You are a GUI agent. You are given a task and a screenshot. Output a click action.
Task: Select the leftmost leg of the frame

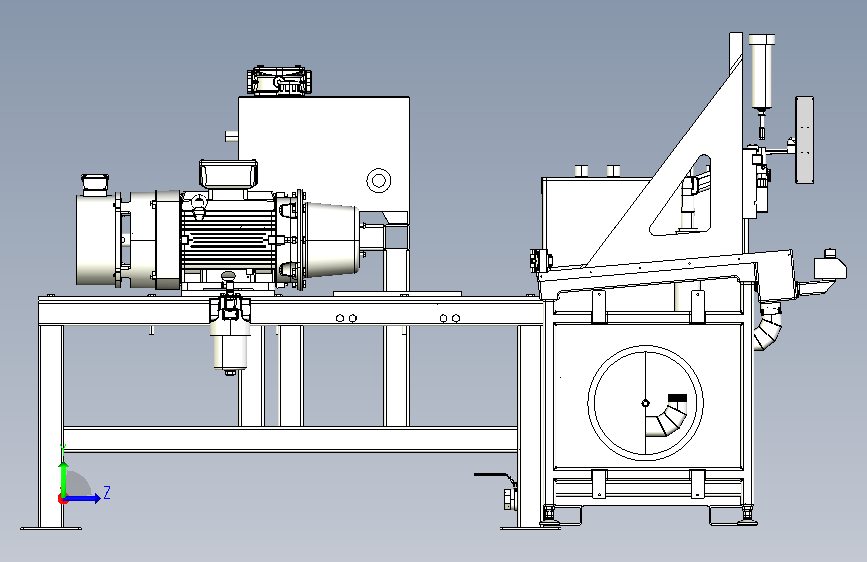(51, 426)
